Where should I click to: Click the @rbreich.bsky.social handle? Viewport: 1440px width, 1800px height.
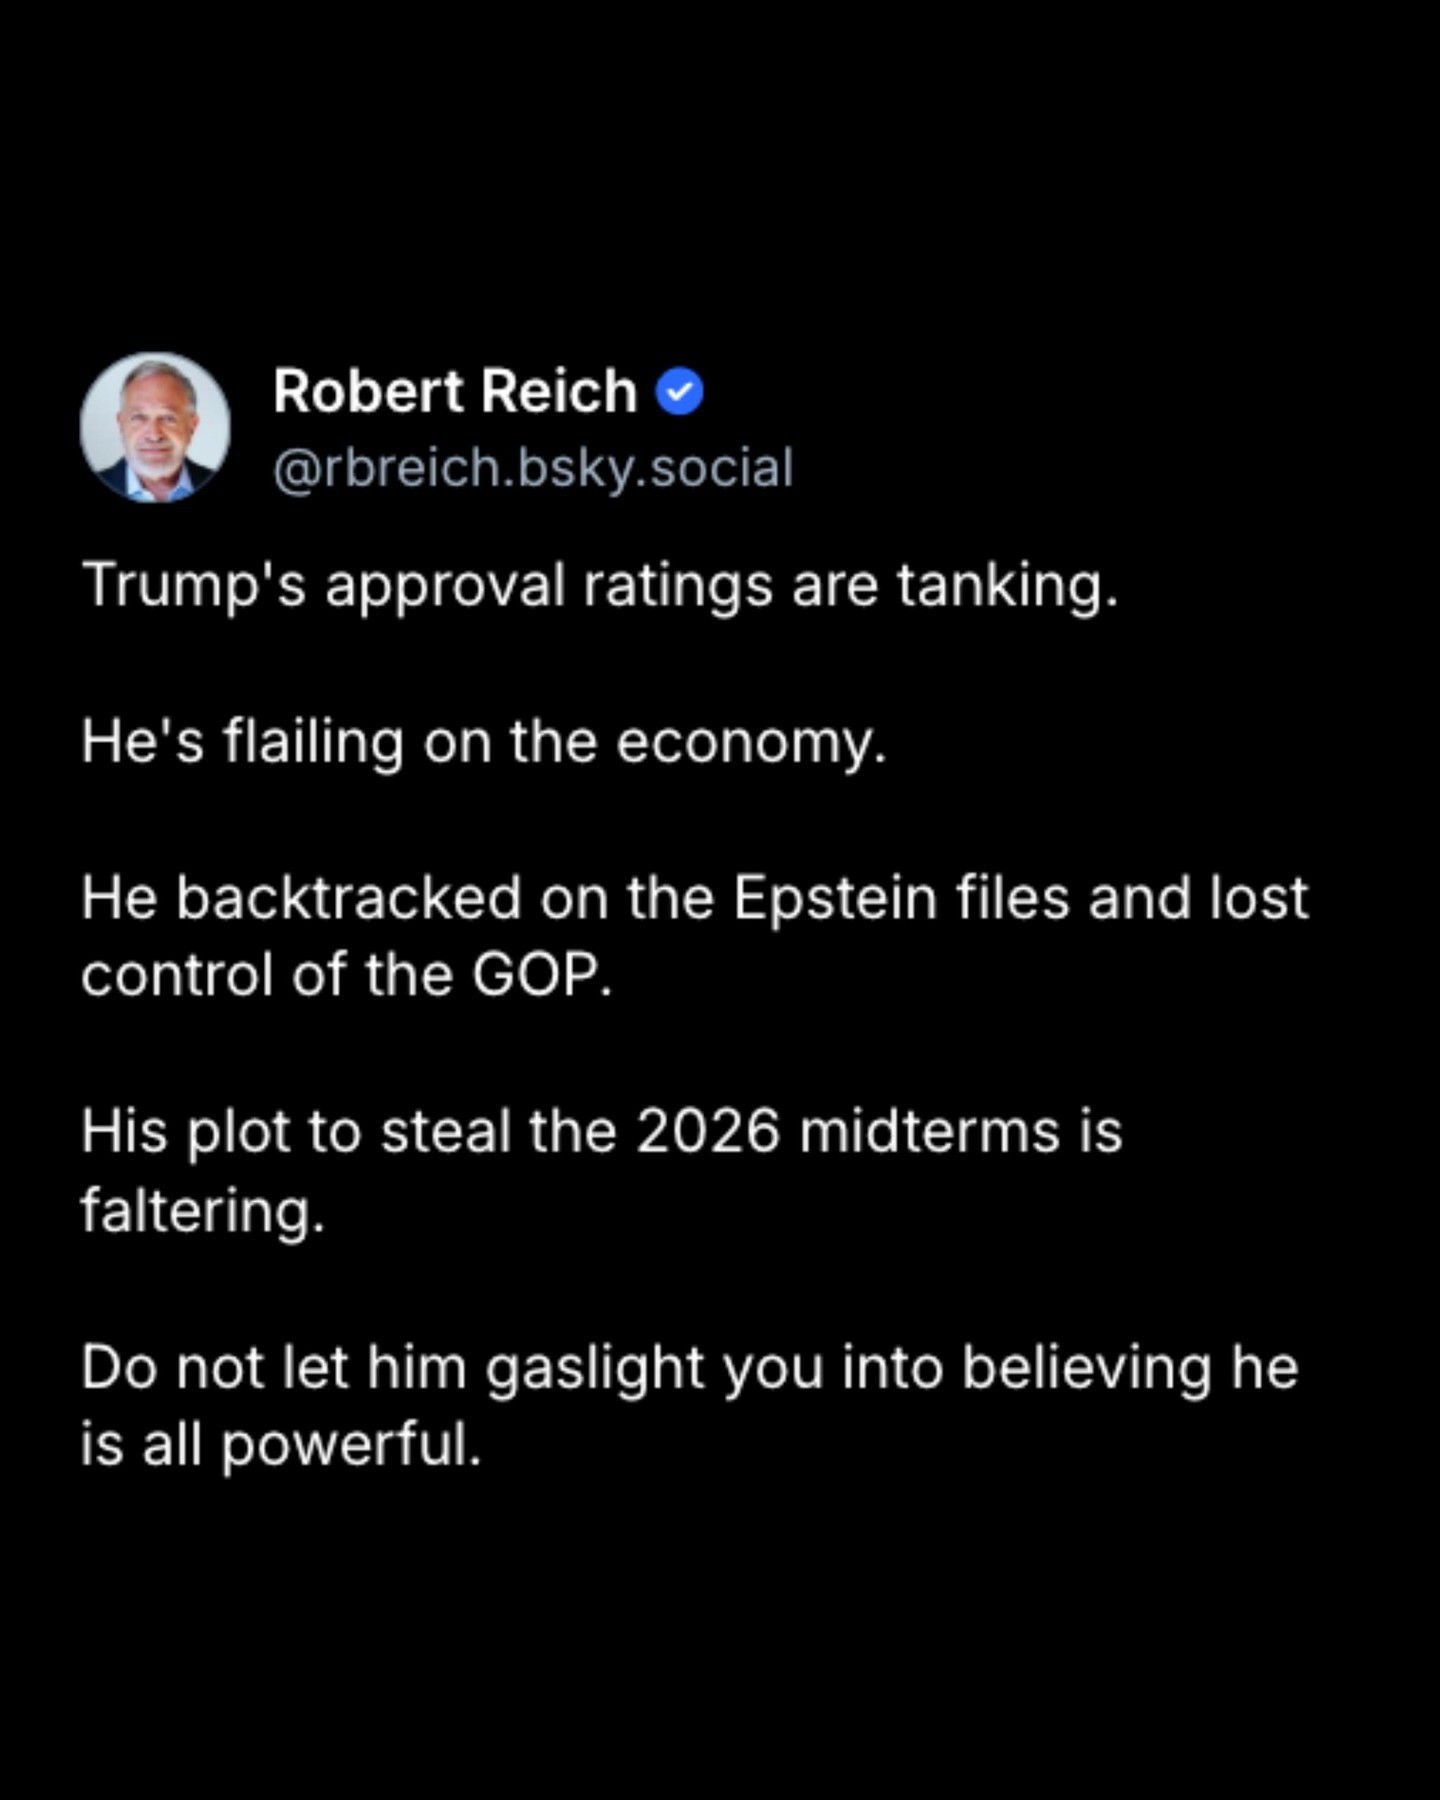click(x=533, y=468)
